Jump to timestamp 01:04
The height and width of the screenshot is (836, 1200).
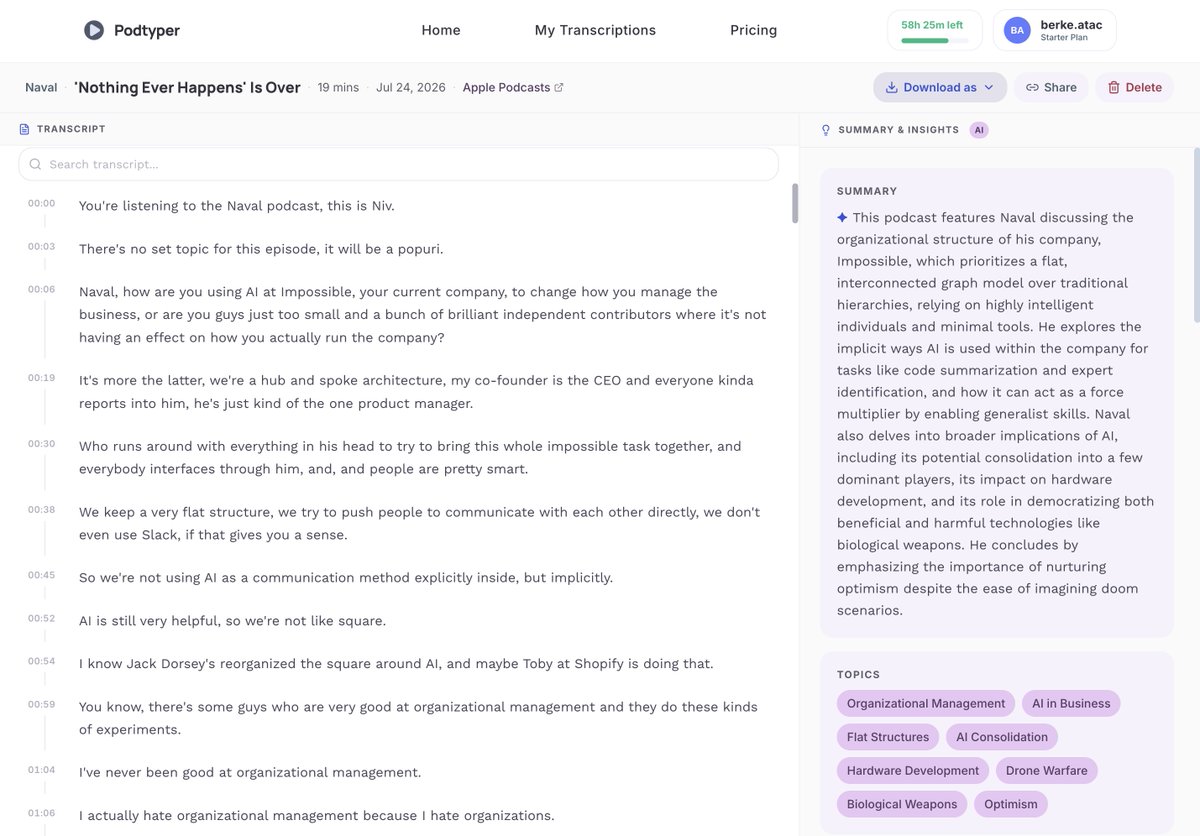click(41, 771)
